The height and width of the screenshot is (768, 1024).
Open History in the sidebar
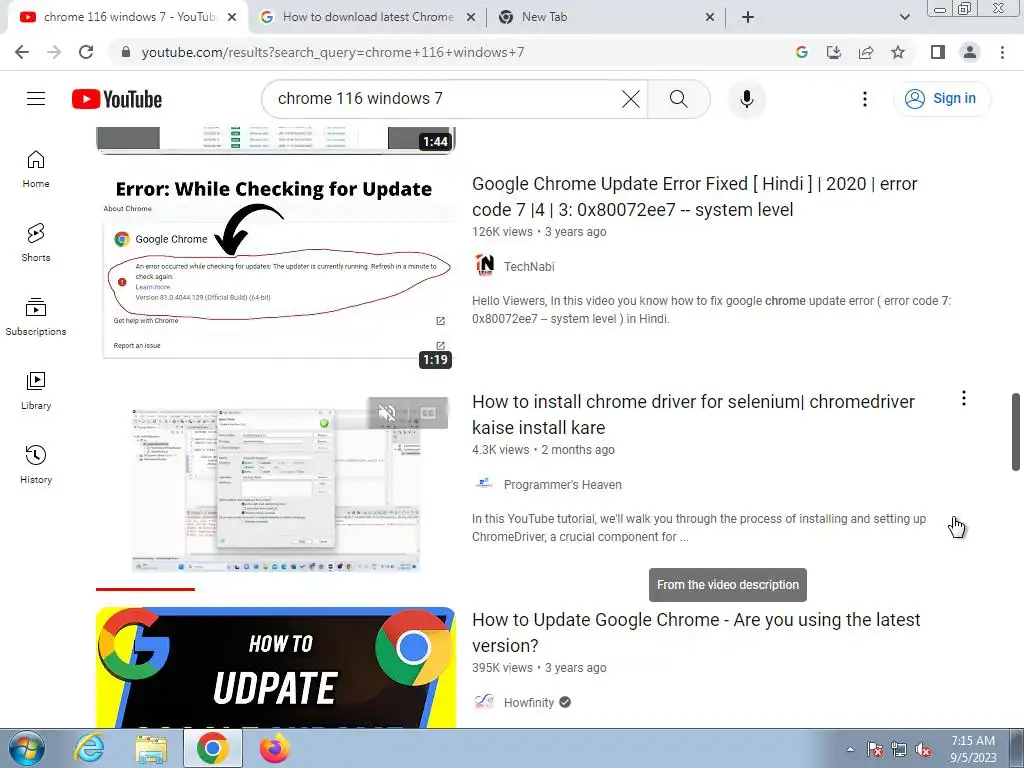(x=36, y=464)
